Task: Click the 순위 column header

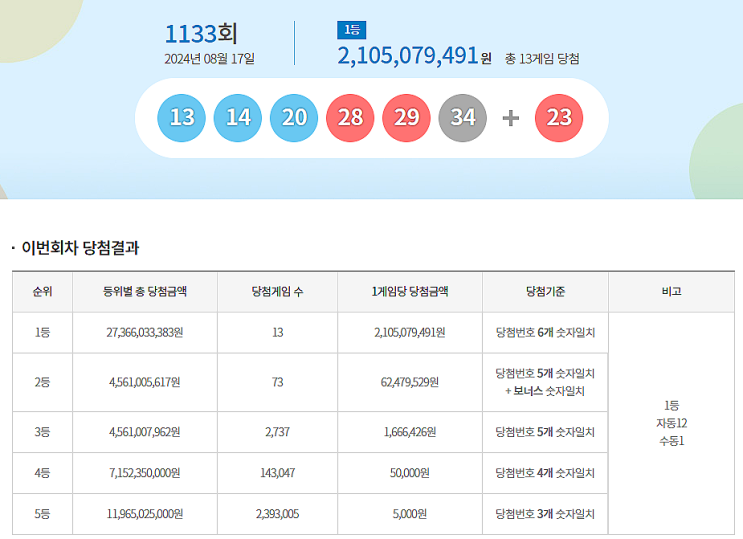Action: (42, 292)
